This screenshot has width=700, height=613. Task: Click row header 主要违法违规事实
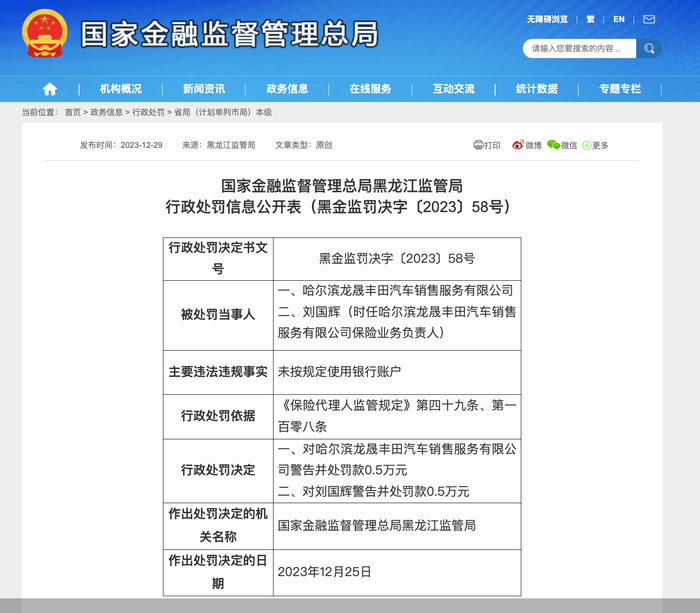(218, 372)
